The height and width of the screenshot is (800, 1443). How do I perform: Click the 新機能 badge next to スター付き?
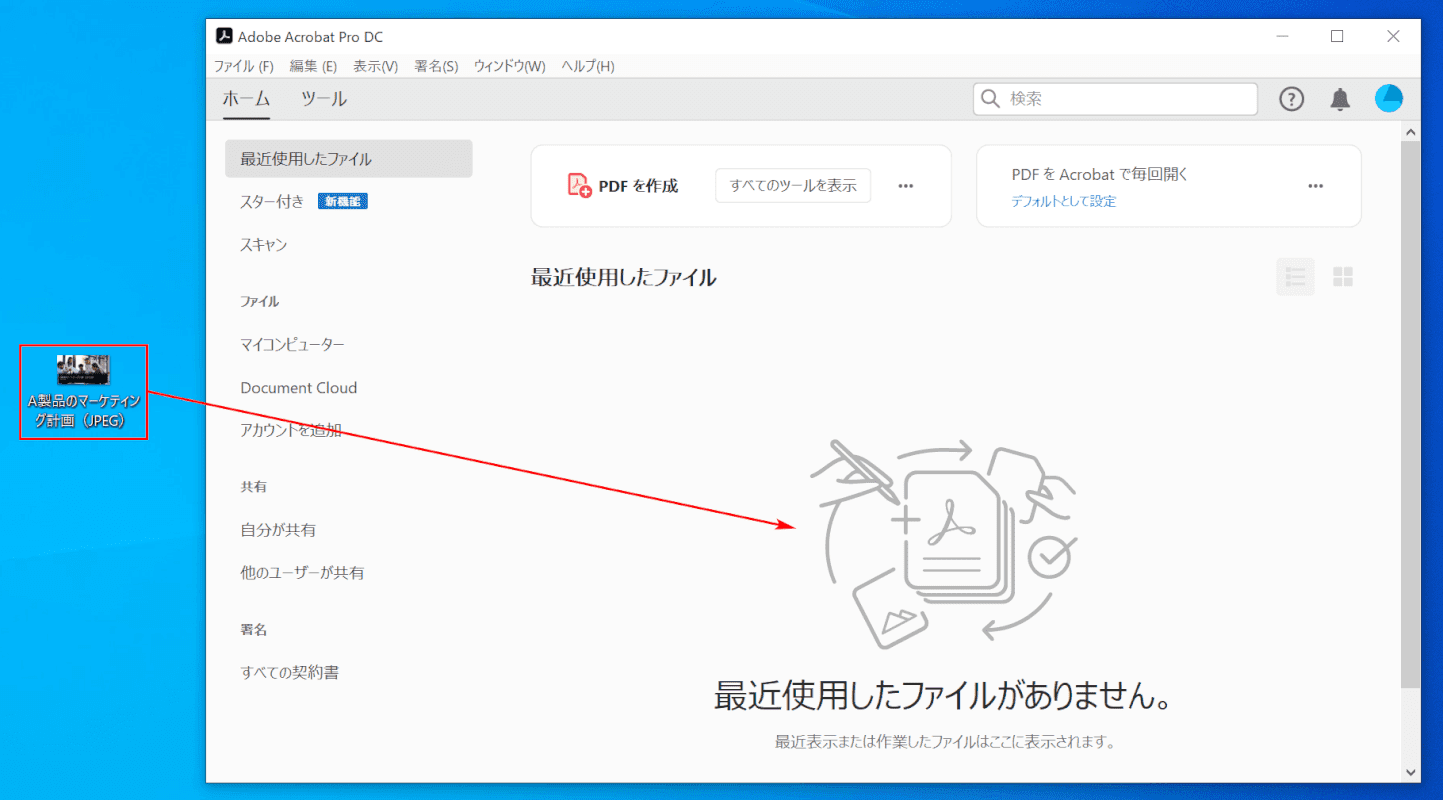[x=343, y=201]
